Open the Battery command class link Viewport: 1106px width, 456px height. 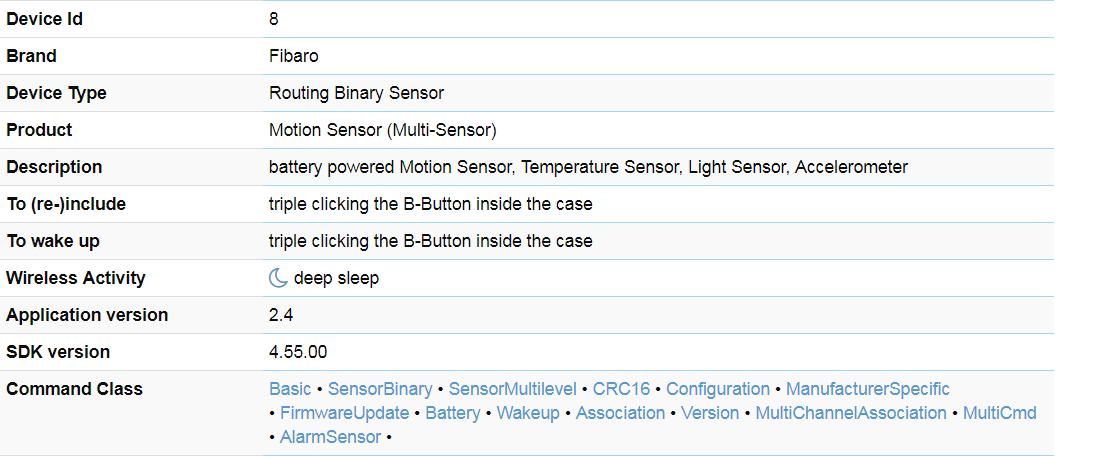tap(453, 413)
